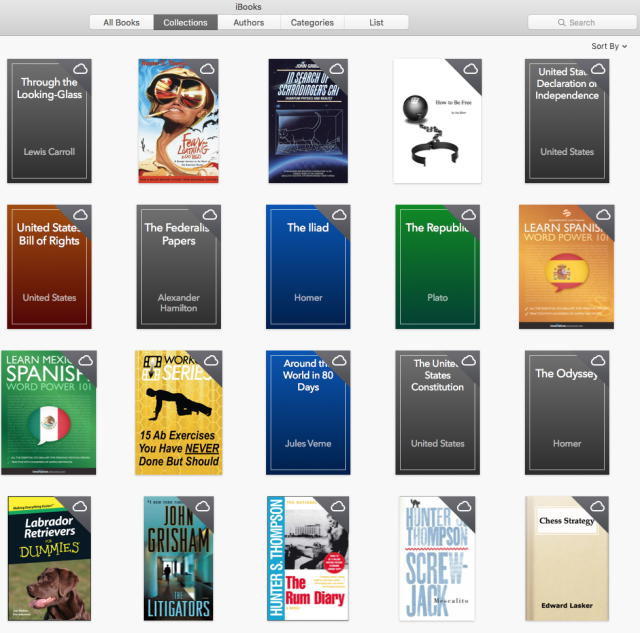Click cloud icon on Fear and Loathing cover
This screenshot has height=633, width=640.
pos(207,69)
